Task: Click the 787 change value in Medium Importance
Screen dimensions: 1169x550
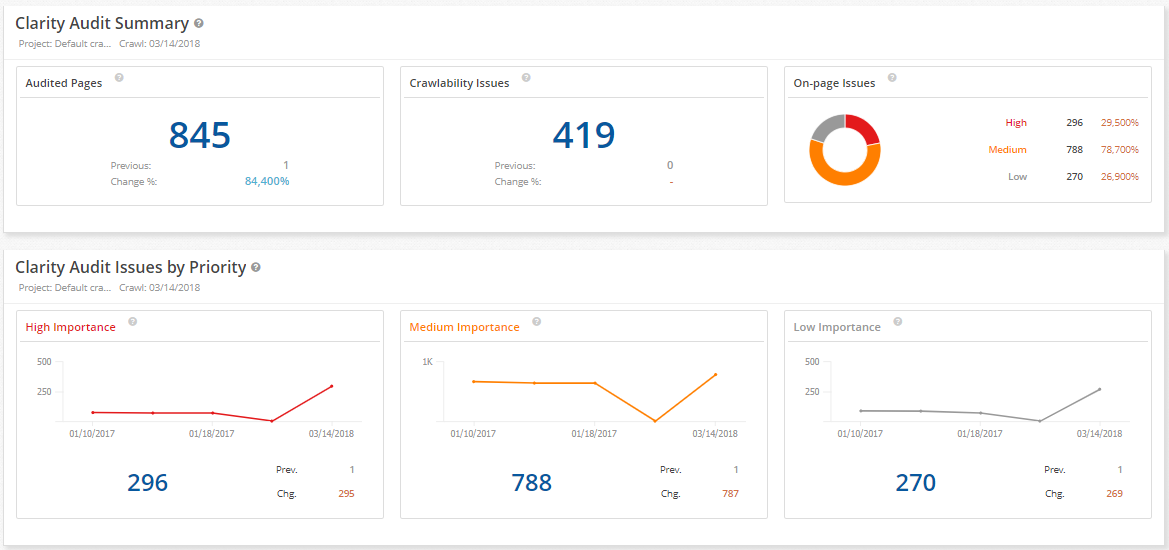Action: pos(730,493)
